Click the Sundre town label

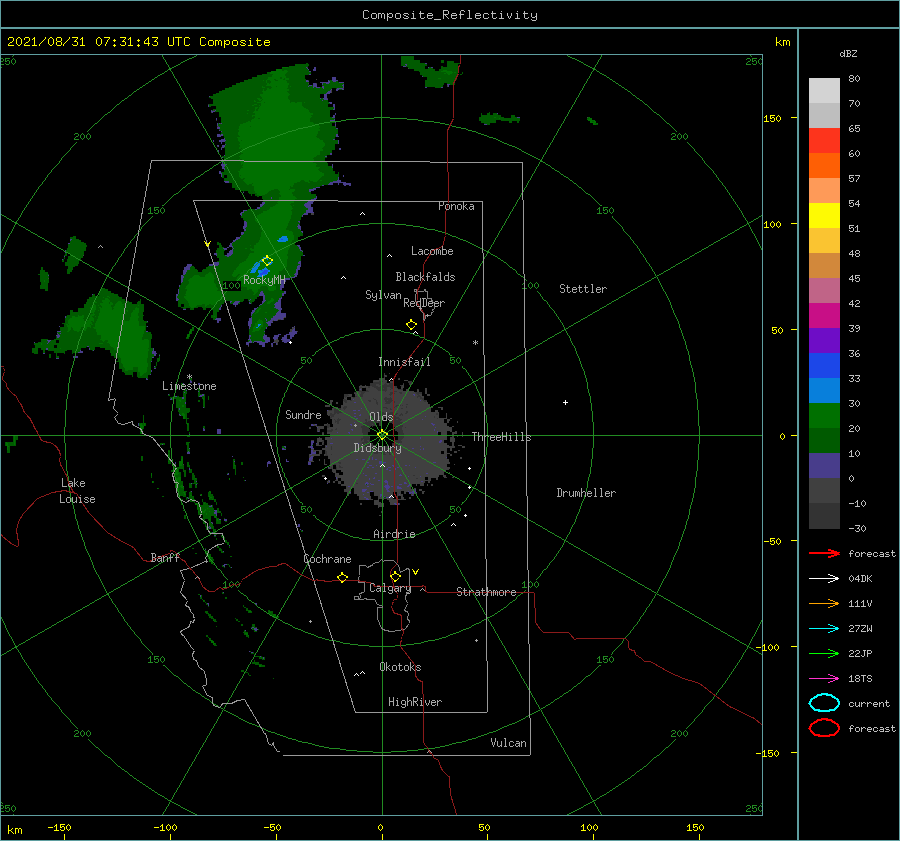click(x=303, y=414)
